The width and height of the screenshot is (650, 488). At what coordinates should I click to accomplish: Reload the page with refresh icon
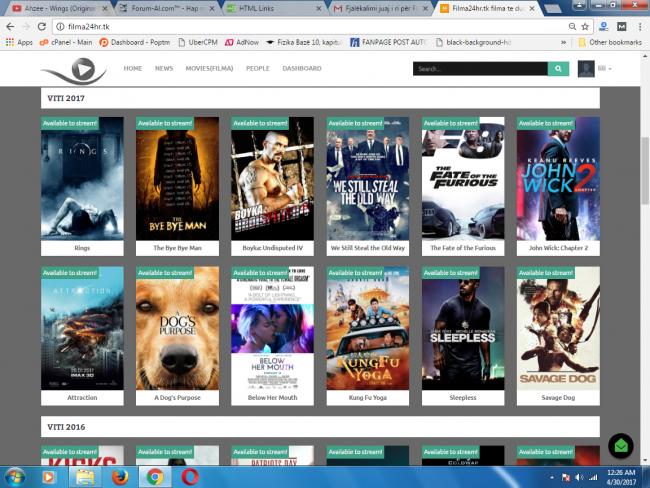41,27
